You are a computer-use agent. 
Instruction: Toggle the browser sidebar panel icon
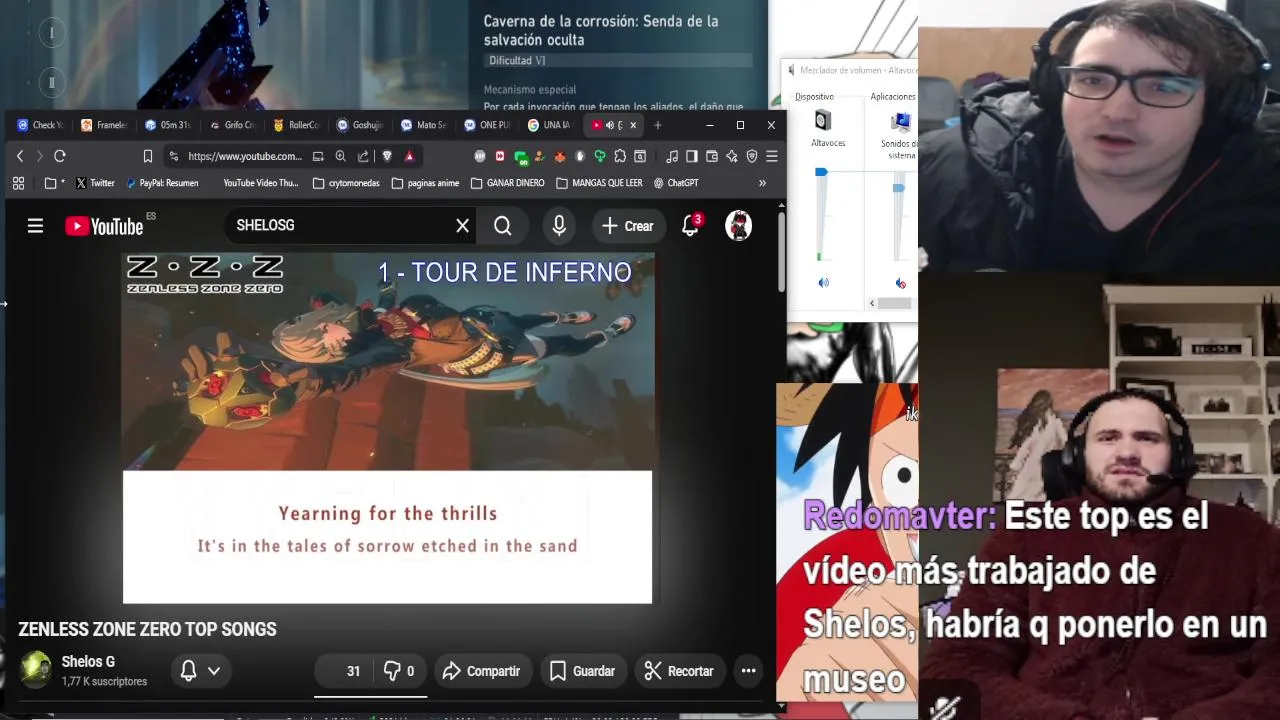[691, 156]
